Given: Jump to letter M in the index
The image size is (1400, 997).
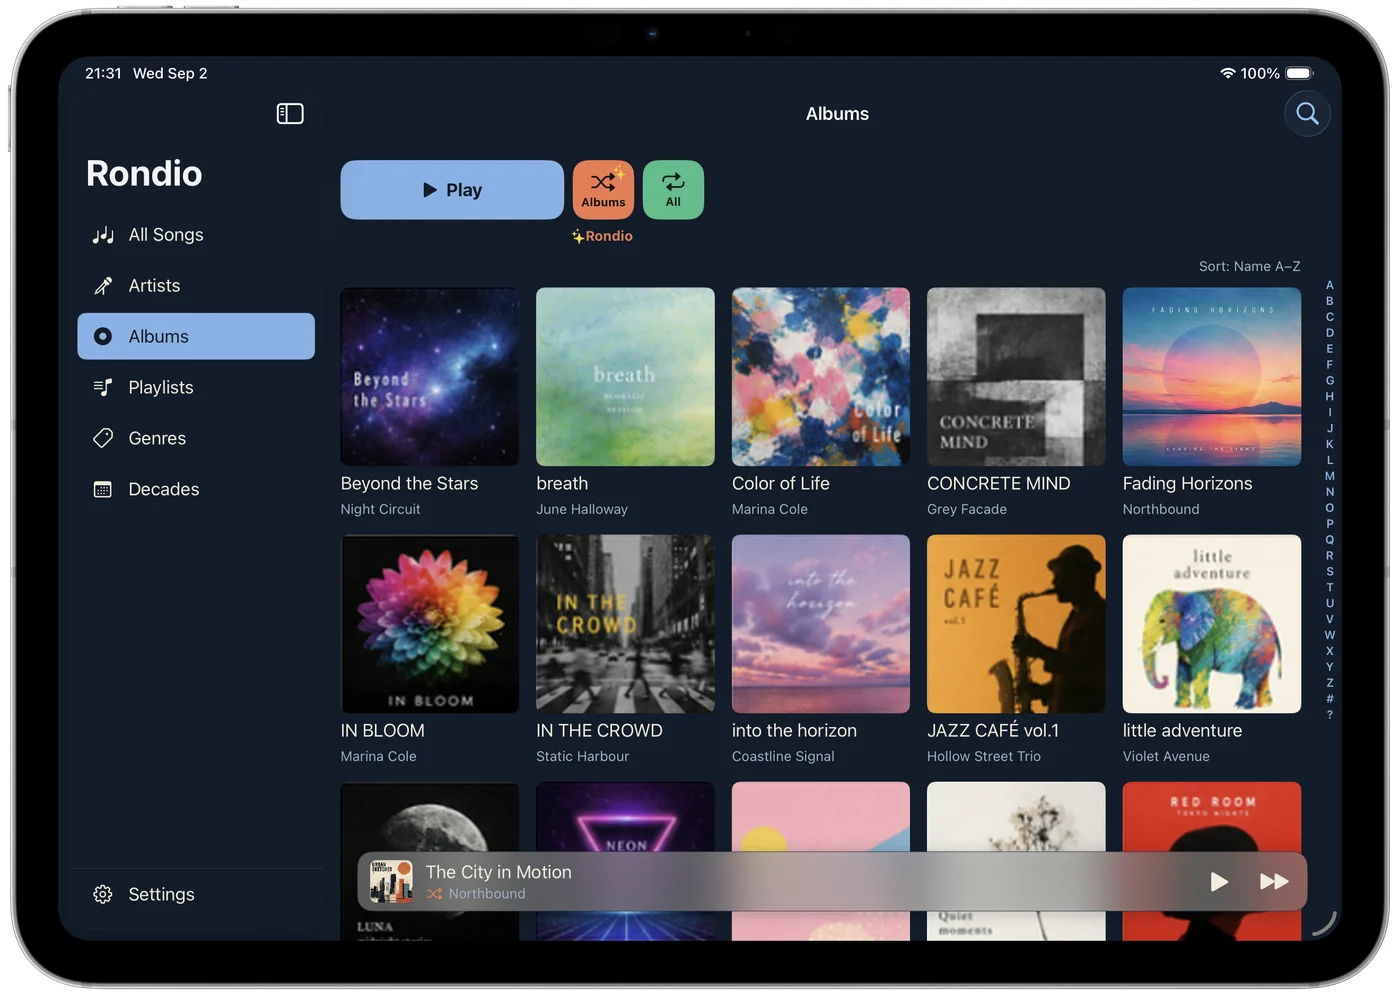Looking at the screenshot, I should (1330, 477).
